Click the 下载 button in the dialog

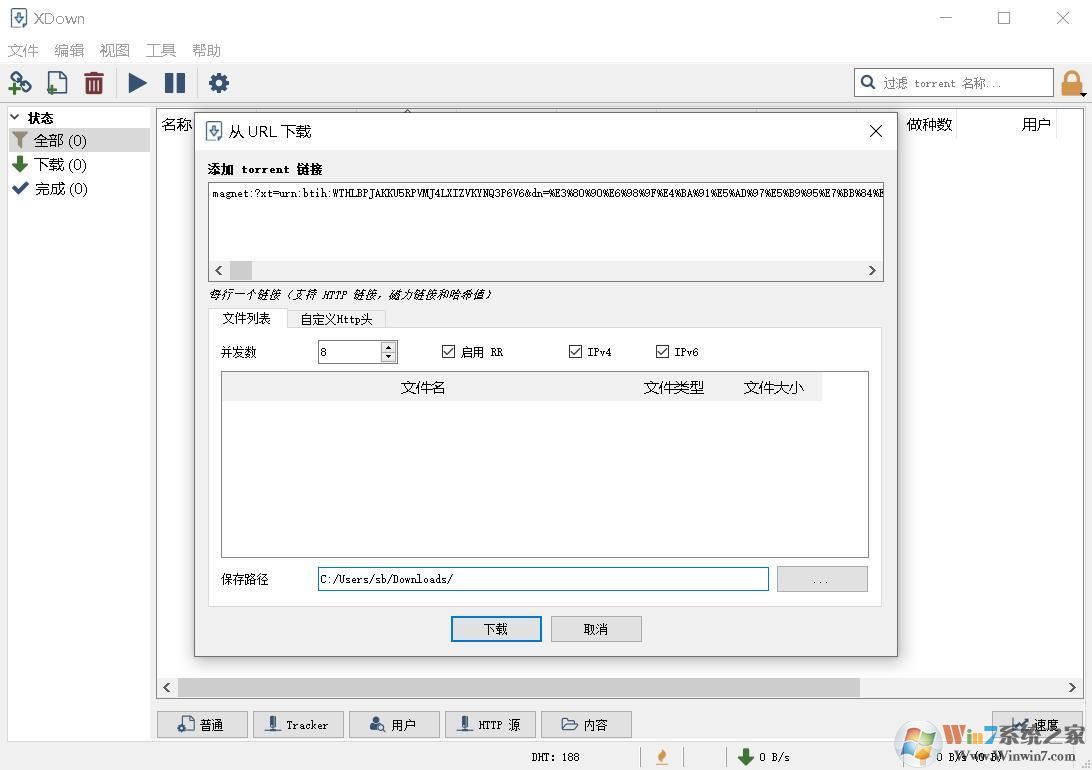click(x=496, y=629)
